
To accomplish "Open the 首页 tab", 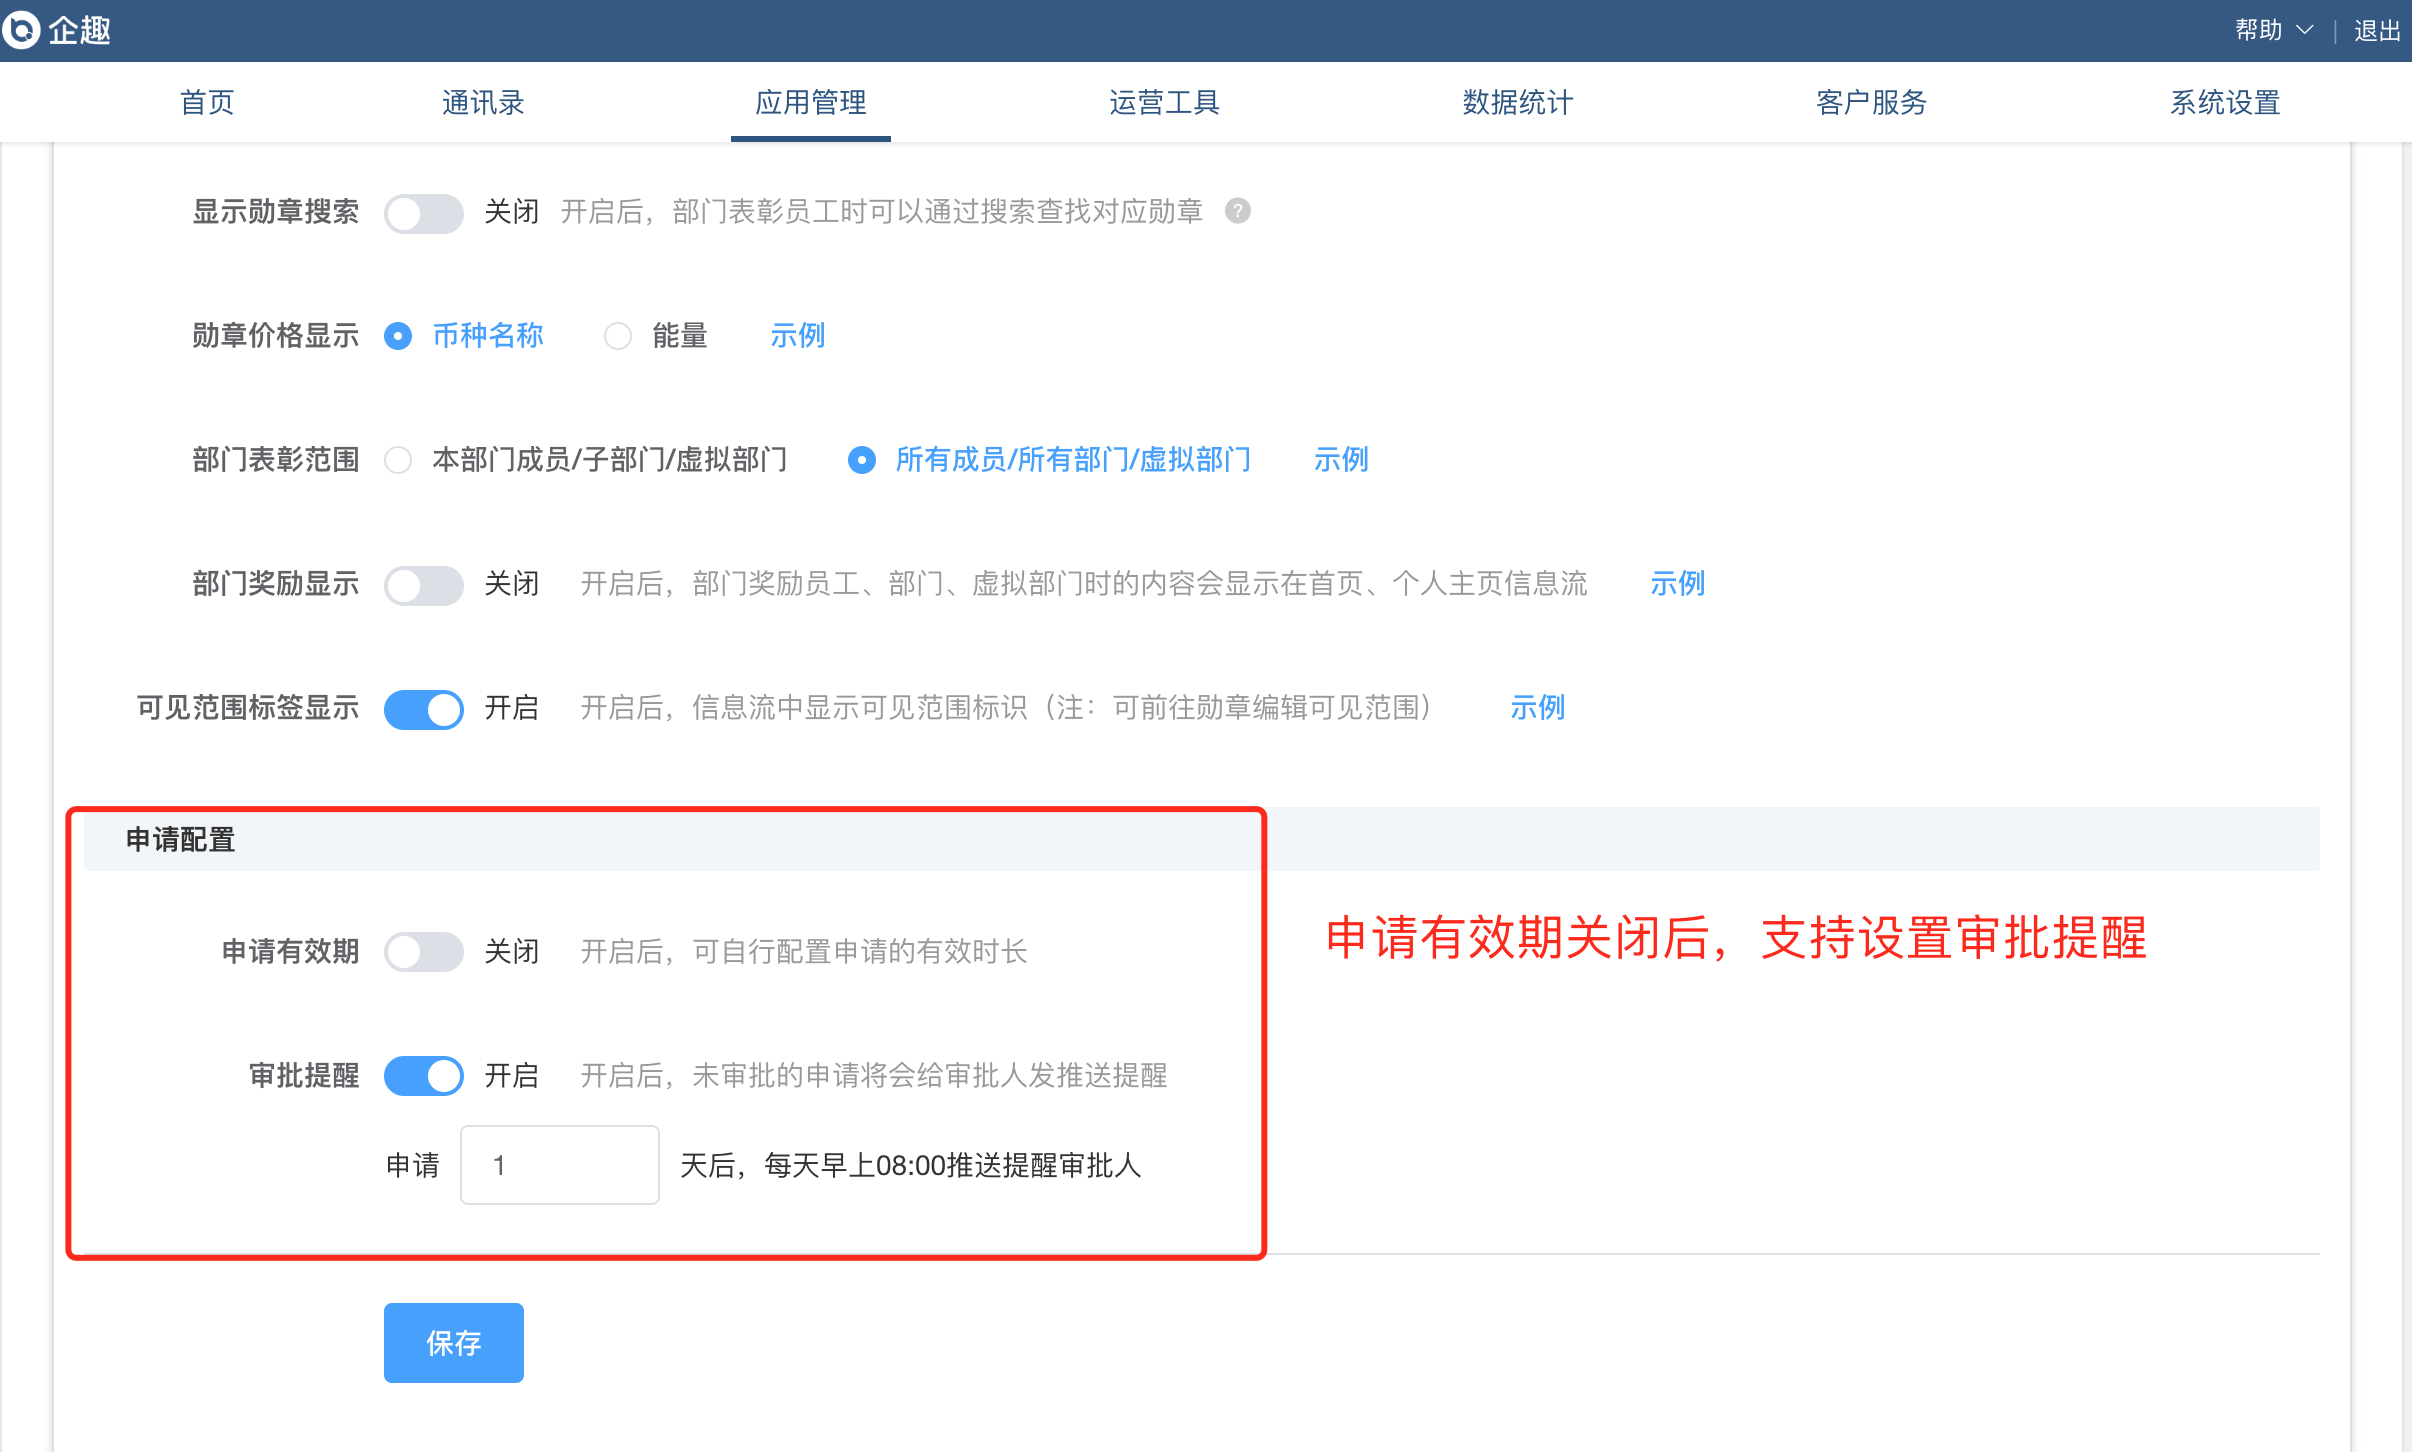I will (207, 102).
